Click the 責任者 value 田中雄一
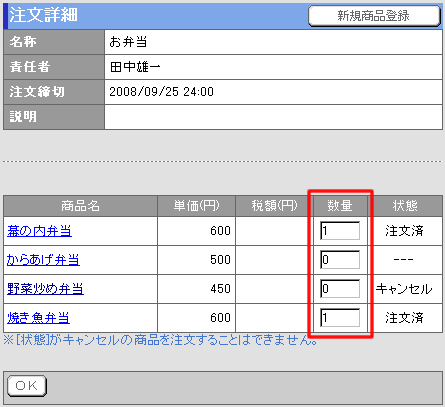The height and width of the screenshot is (407, 445). tap(135, 67)
